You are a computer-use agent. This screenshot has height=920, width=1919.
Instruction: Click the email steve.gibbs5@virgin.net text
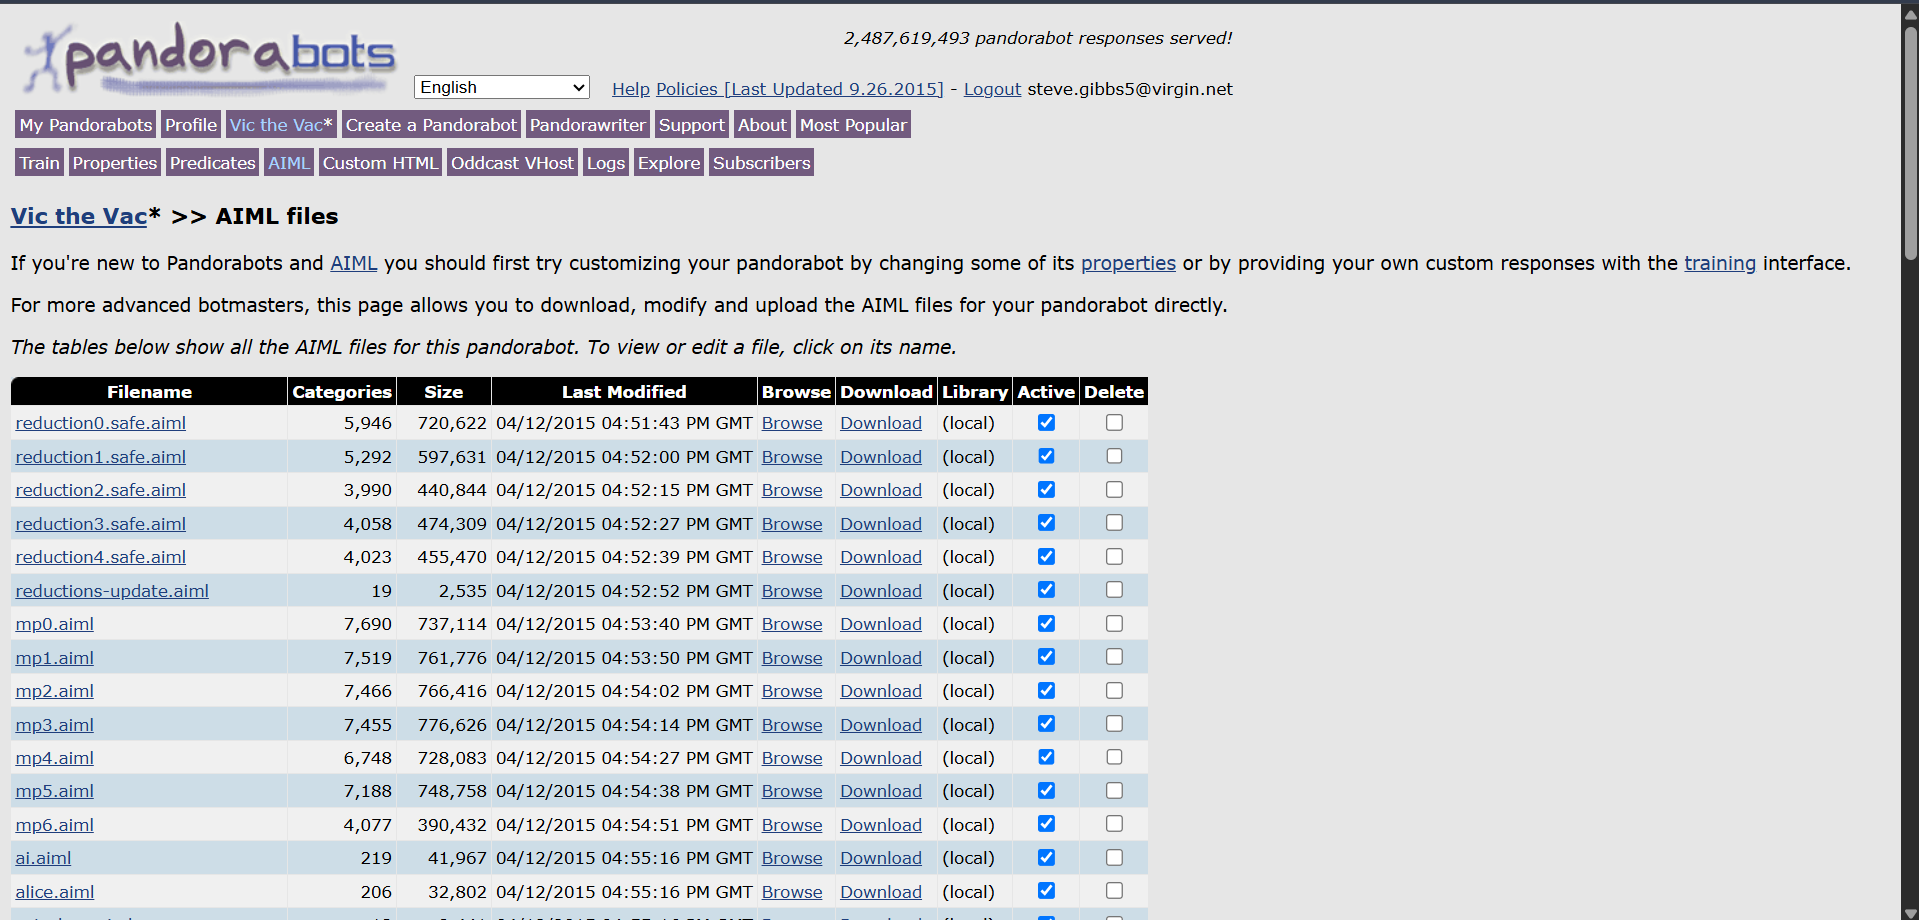[x=1130, y=89]
